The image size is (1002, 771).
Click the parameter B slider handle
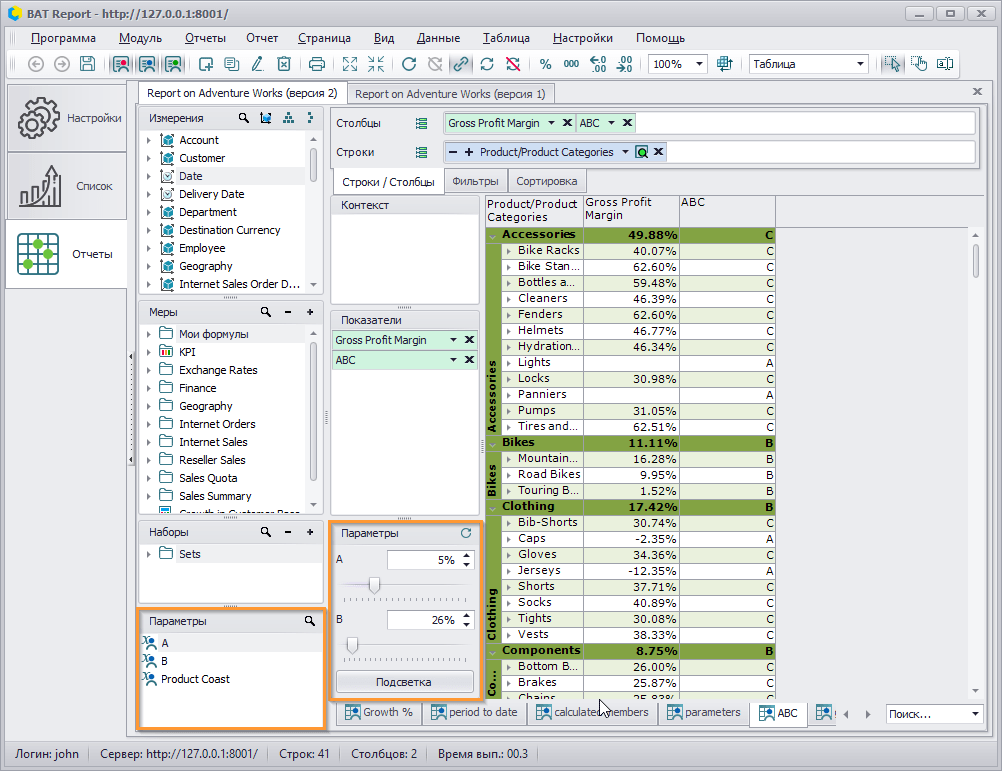click(352, 645)
